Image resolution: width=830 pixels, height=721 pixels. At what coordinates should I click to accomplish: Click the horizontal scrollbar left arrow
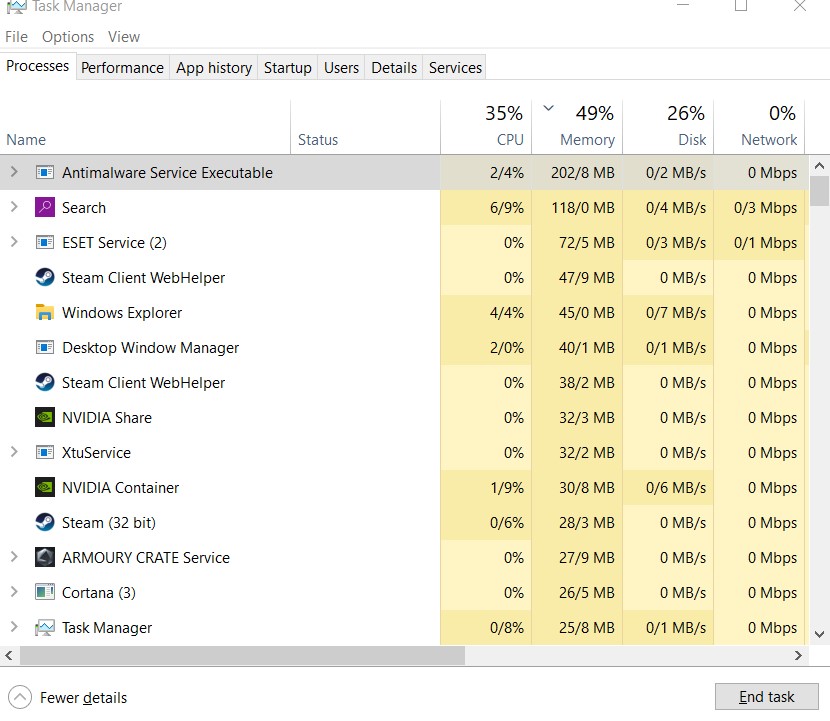point(9,655)
